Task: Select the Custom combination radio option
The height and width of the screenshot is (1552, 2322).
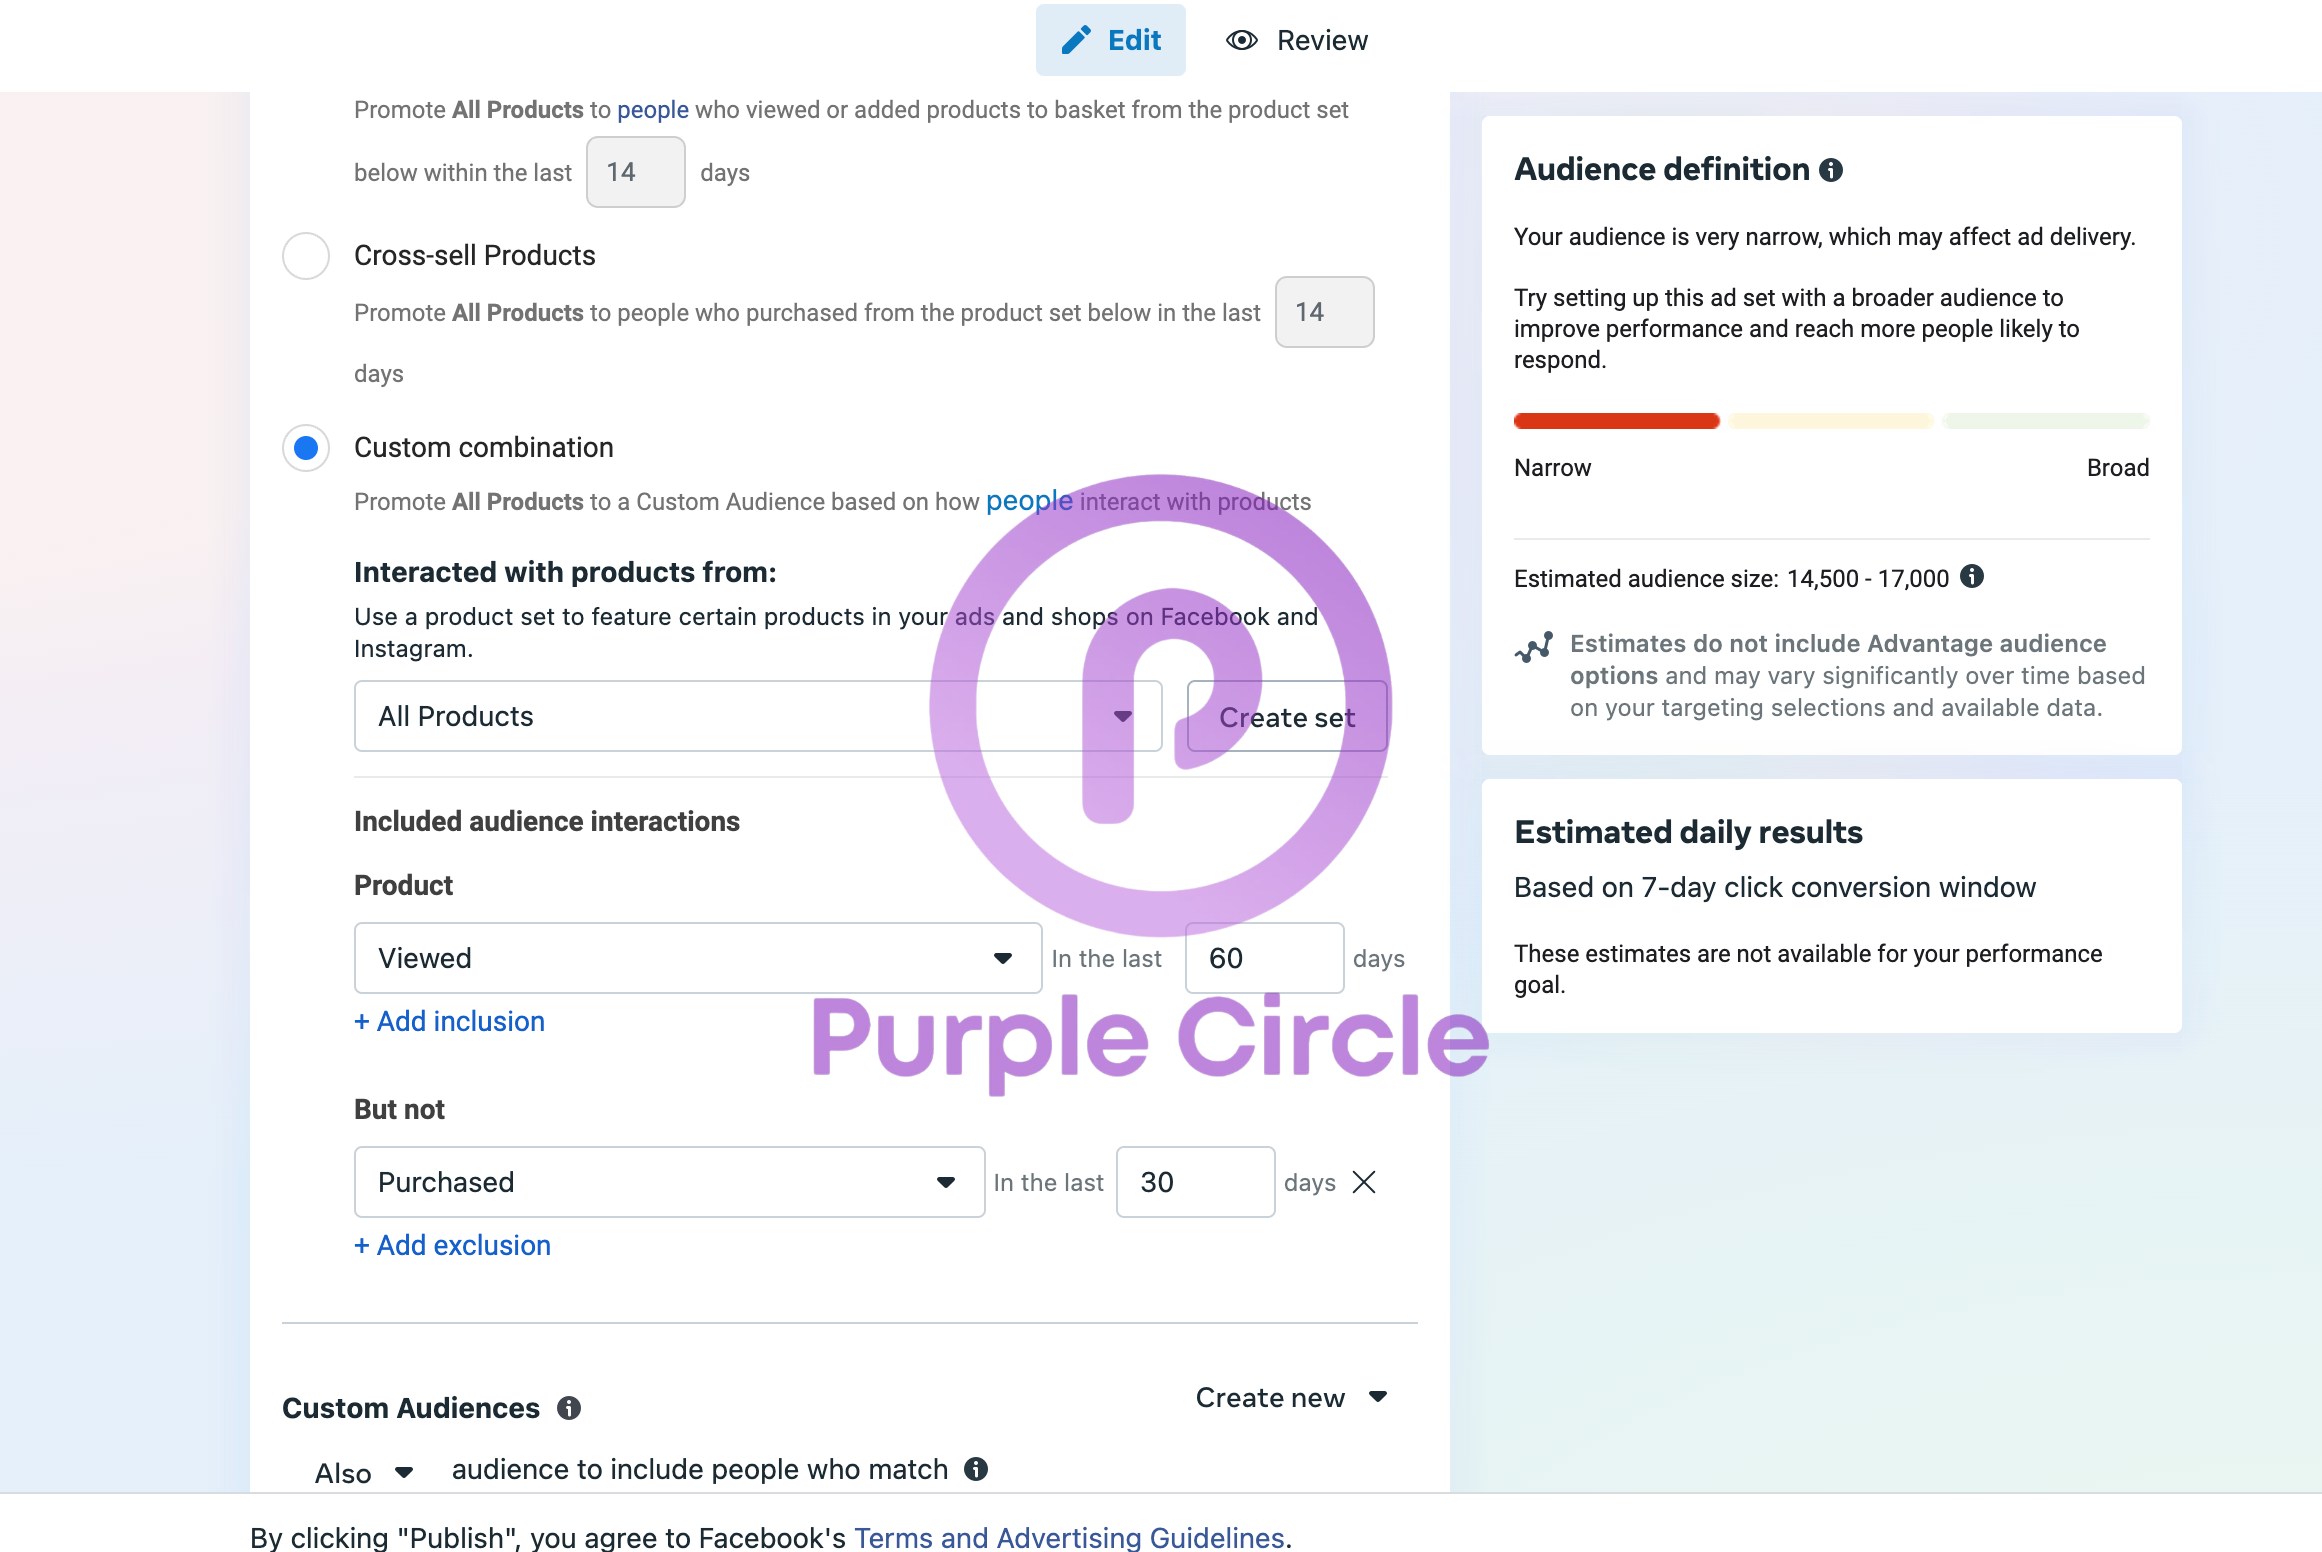Action: (x=306, y=448)
